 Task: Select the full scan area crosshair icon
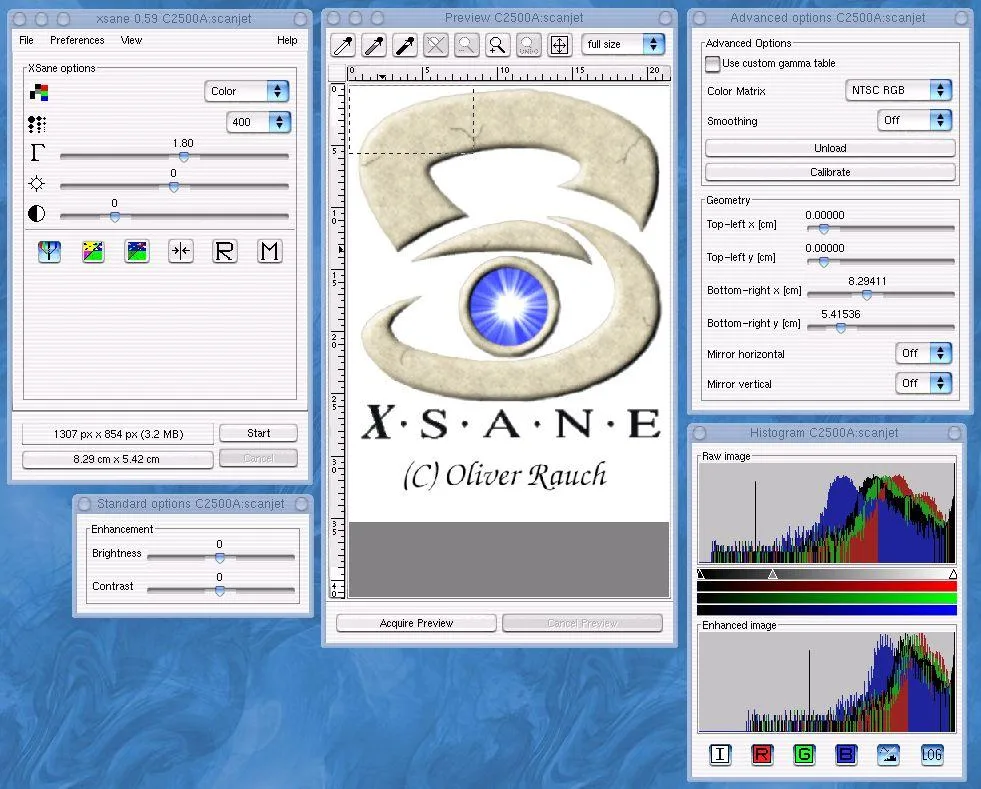pyautogui.click(x=559, y=45)
